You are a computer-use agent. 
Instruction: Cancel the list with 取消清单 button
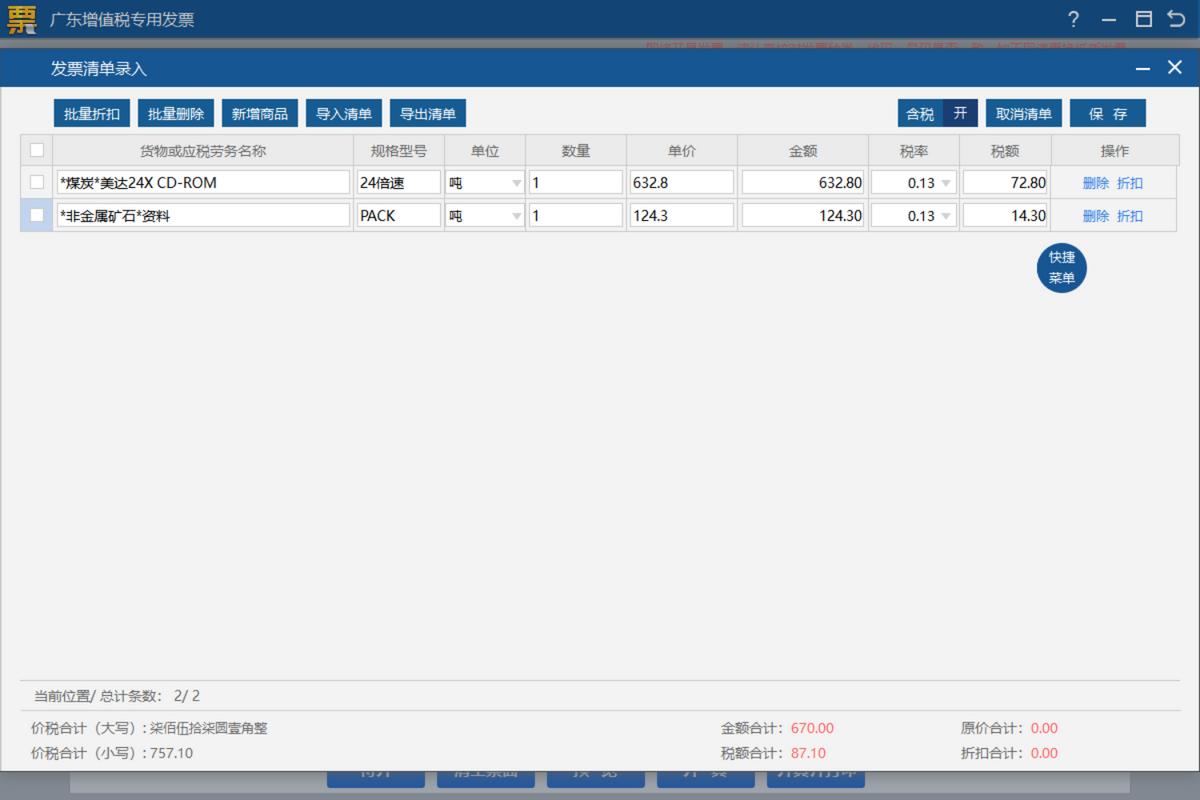(1023, 113)
